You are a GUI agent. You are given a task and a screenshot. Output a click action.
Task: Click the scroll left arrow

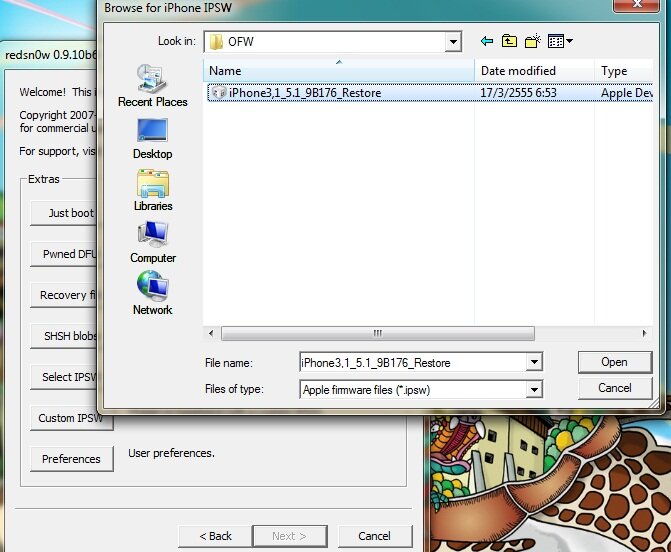coord(211,333)
